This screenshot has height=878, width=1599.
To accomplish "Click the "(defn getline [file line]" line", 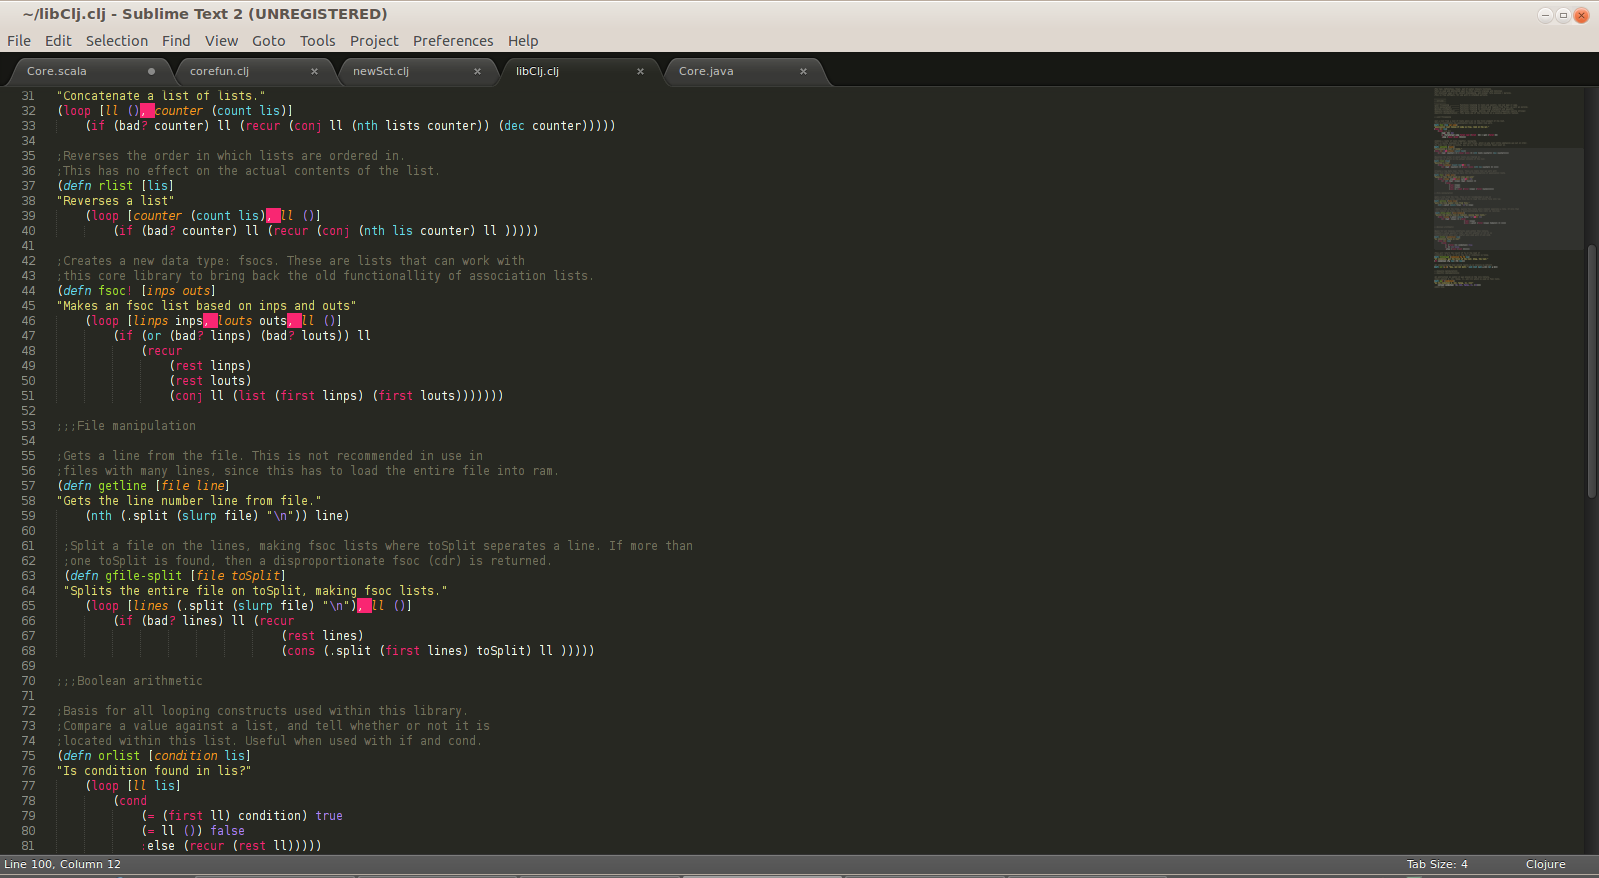I will pyautogui.click(x=143, y=486).
